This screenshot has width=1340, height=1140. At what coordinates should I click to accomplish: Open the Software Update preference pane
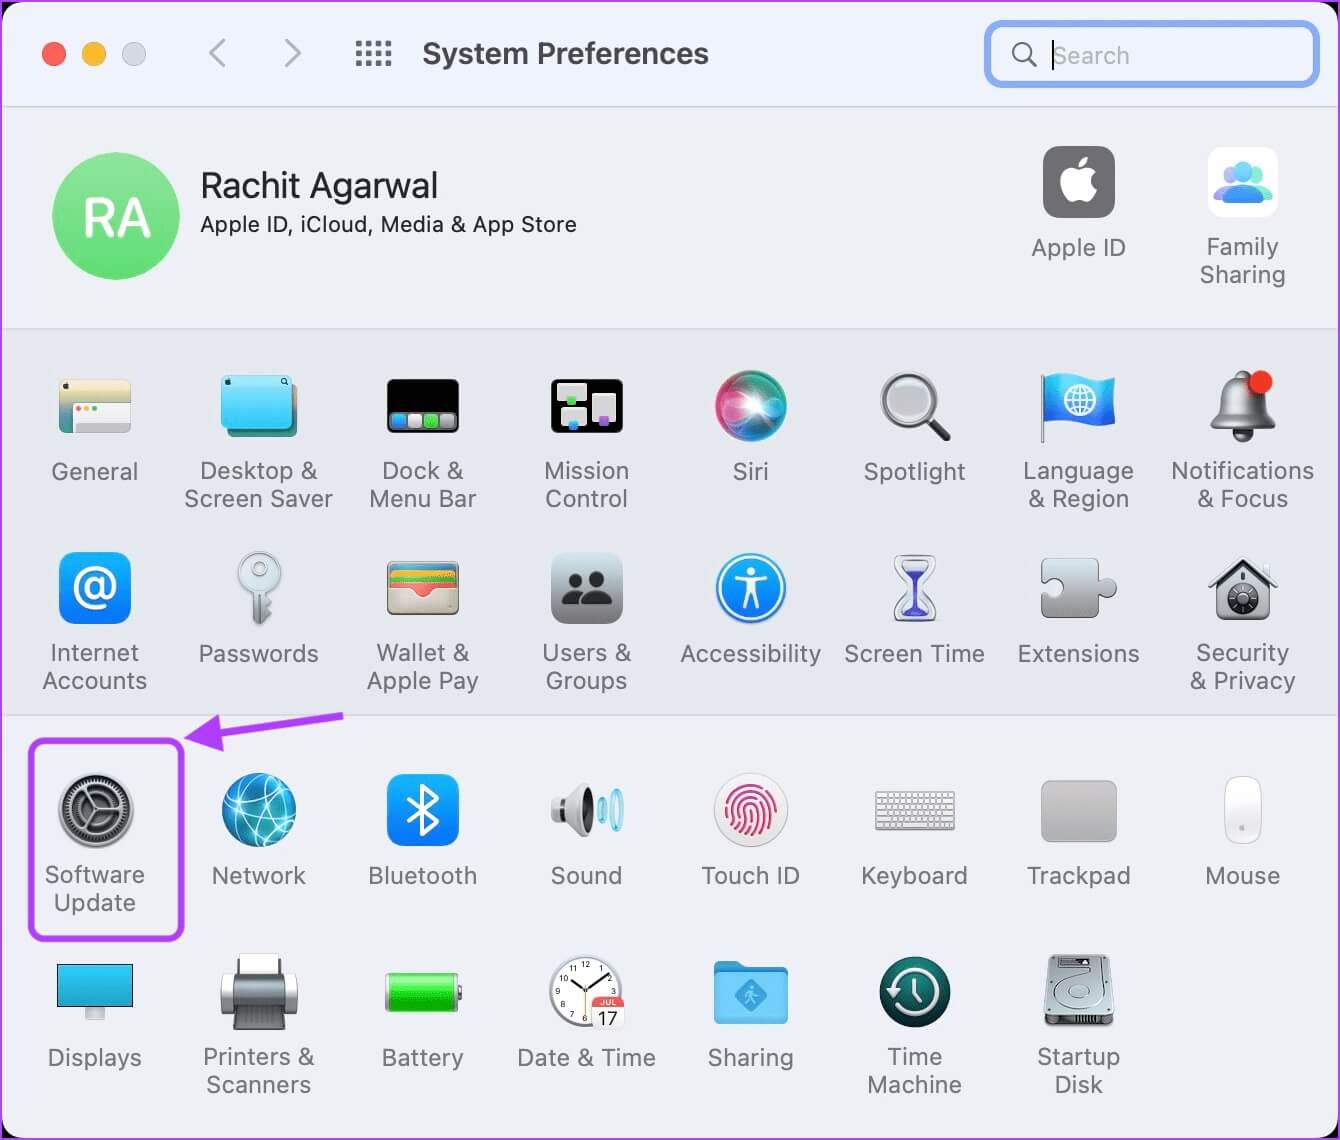click(95, 811)
